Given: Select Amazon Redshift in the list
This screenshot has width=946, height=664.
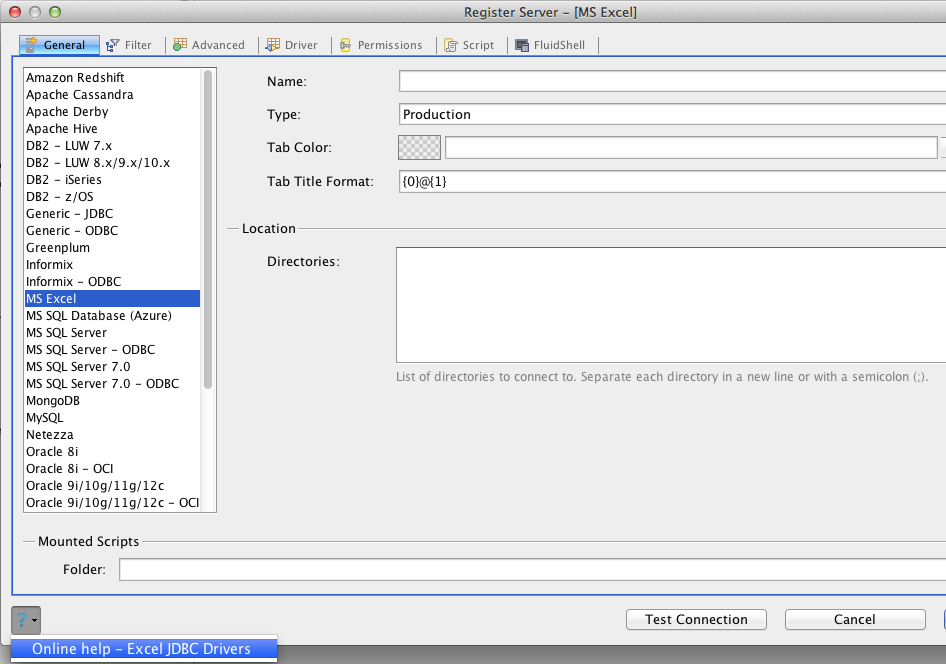Looking at the screenshot, I should click(112, 78).
